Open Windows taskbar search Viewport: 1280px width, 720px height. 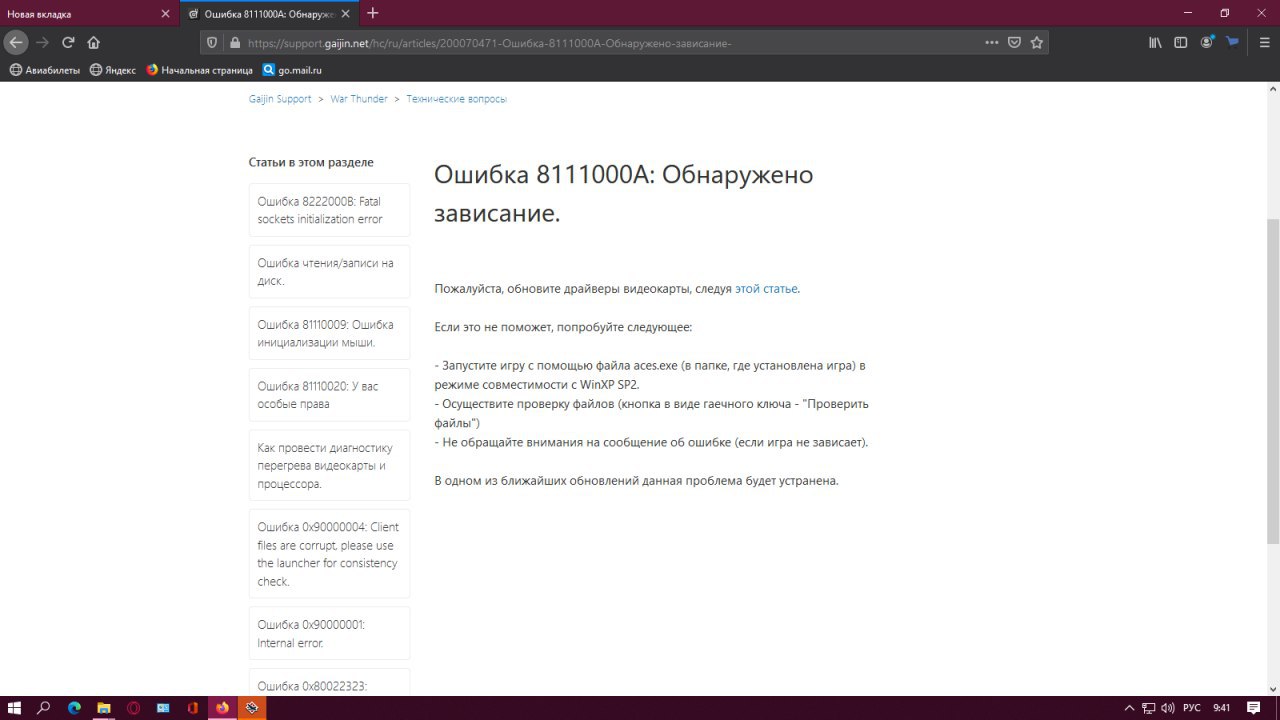[44, 708]
